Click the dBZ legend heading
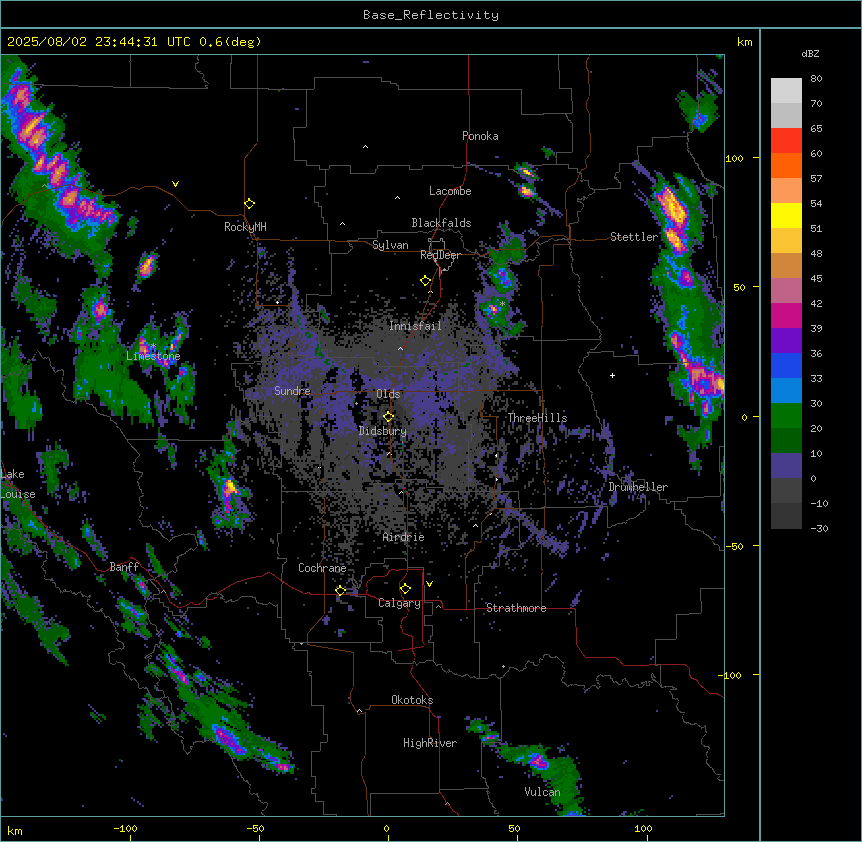This screenshot has width=862, height=842. click(x=810, y=54)
